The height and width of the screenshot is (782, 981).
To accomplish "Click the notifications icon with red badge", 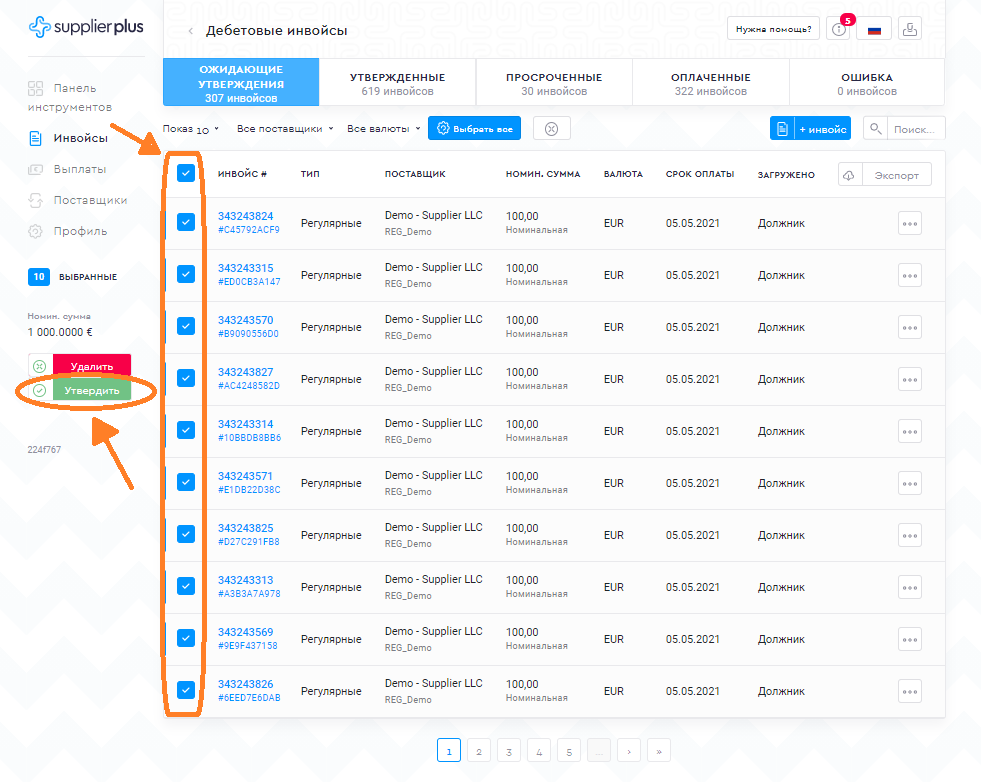I will pos(838,29).
